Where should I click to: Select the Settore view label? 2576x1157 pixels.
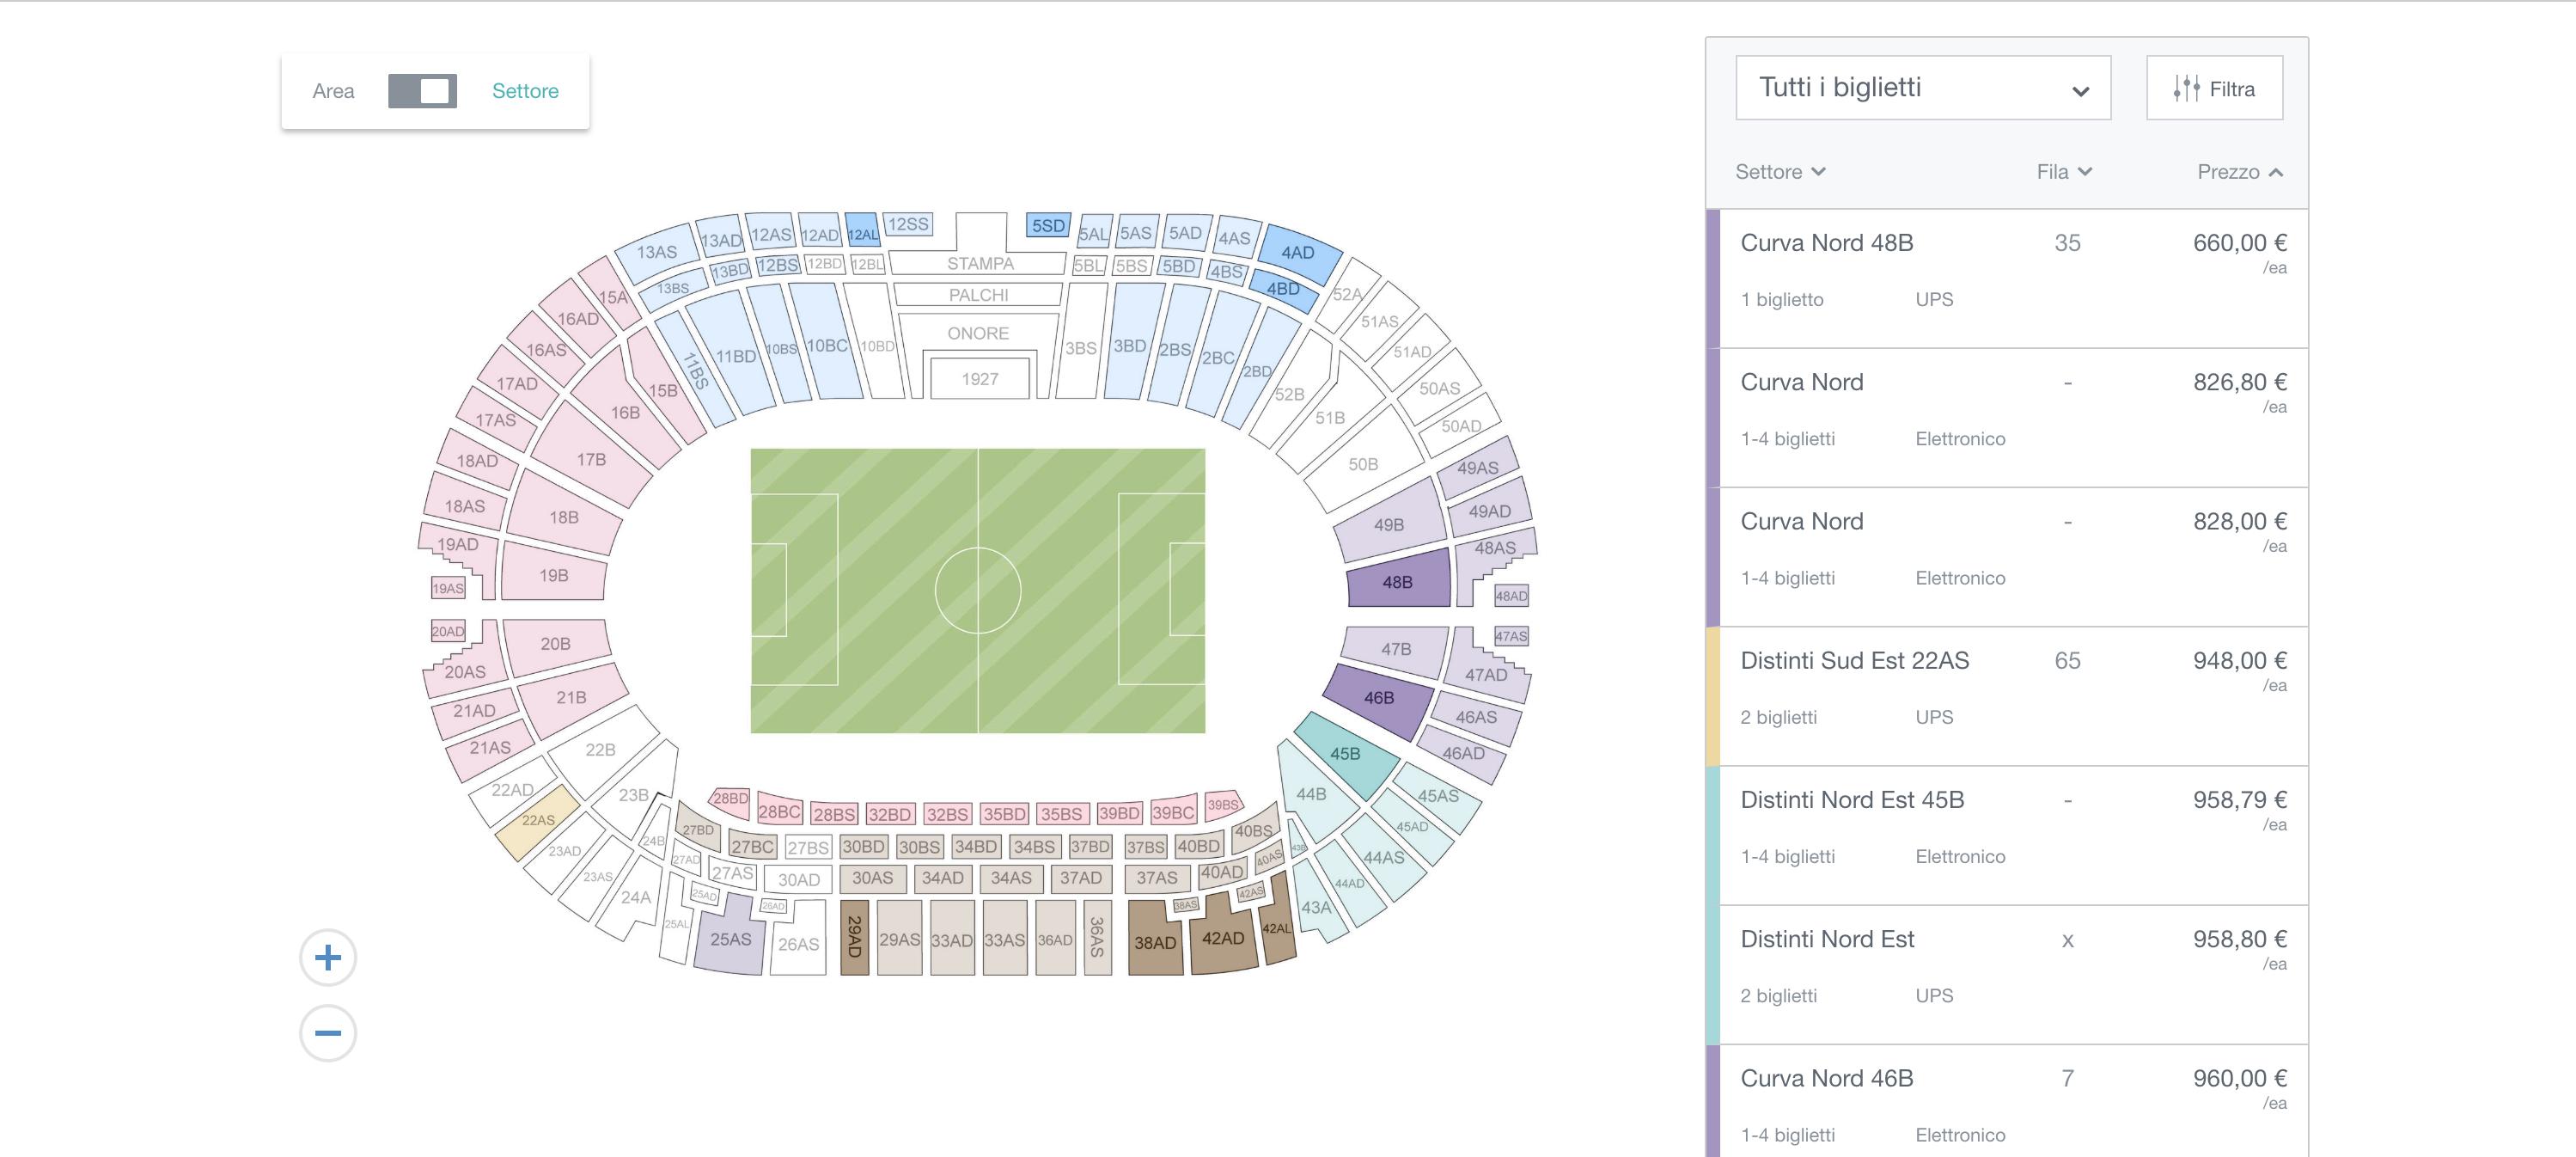(525, 91)
